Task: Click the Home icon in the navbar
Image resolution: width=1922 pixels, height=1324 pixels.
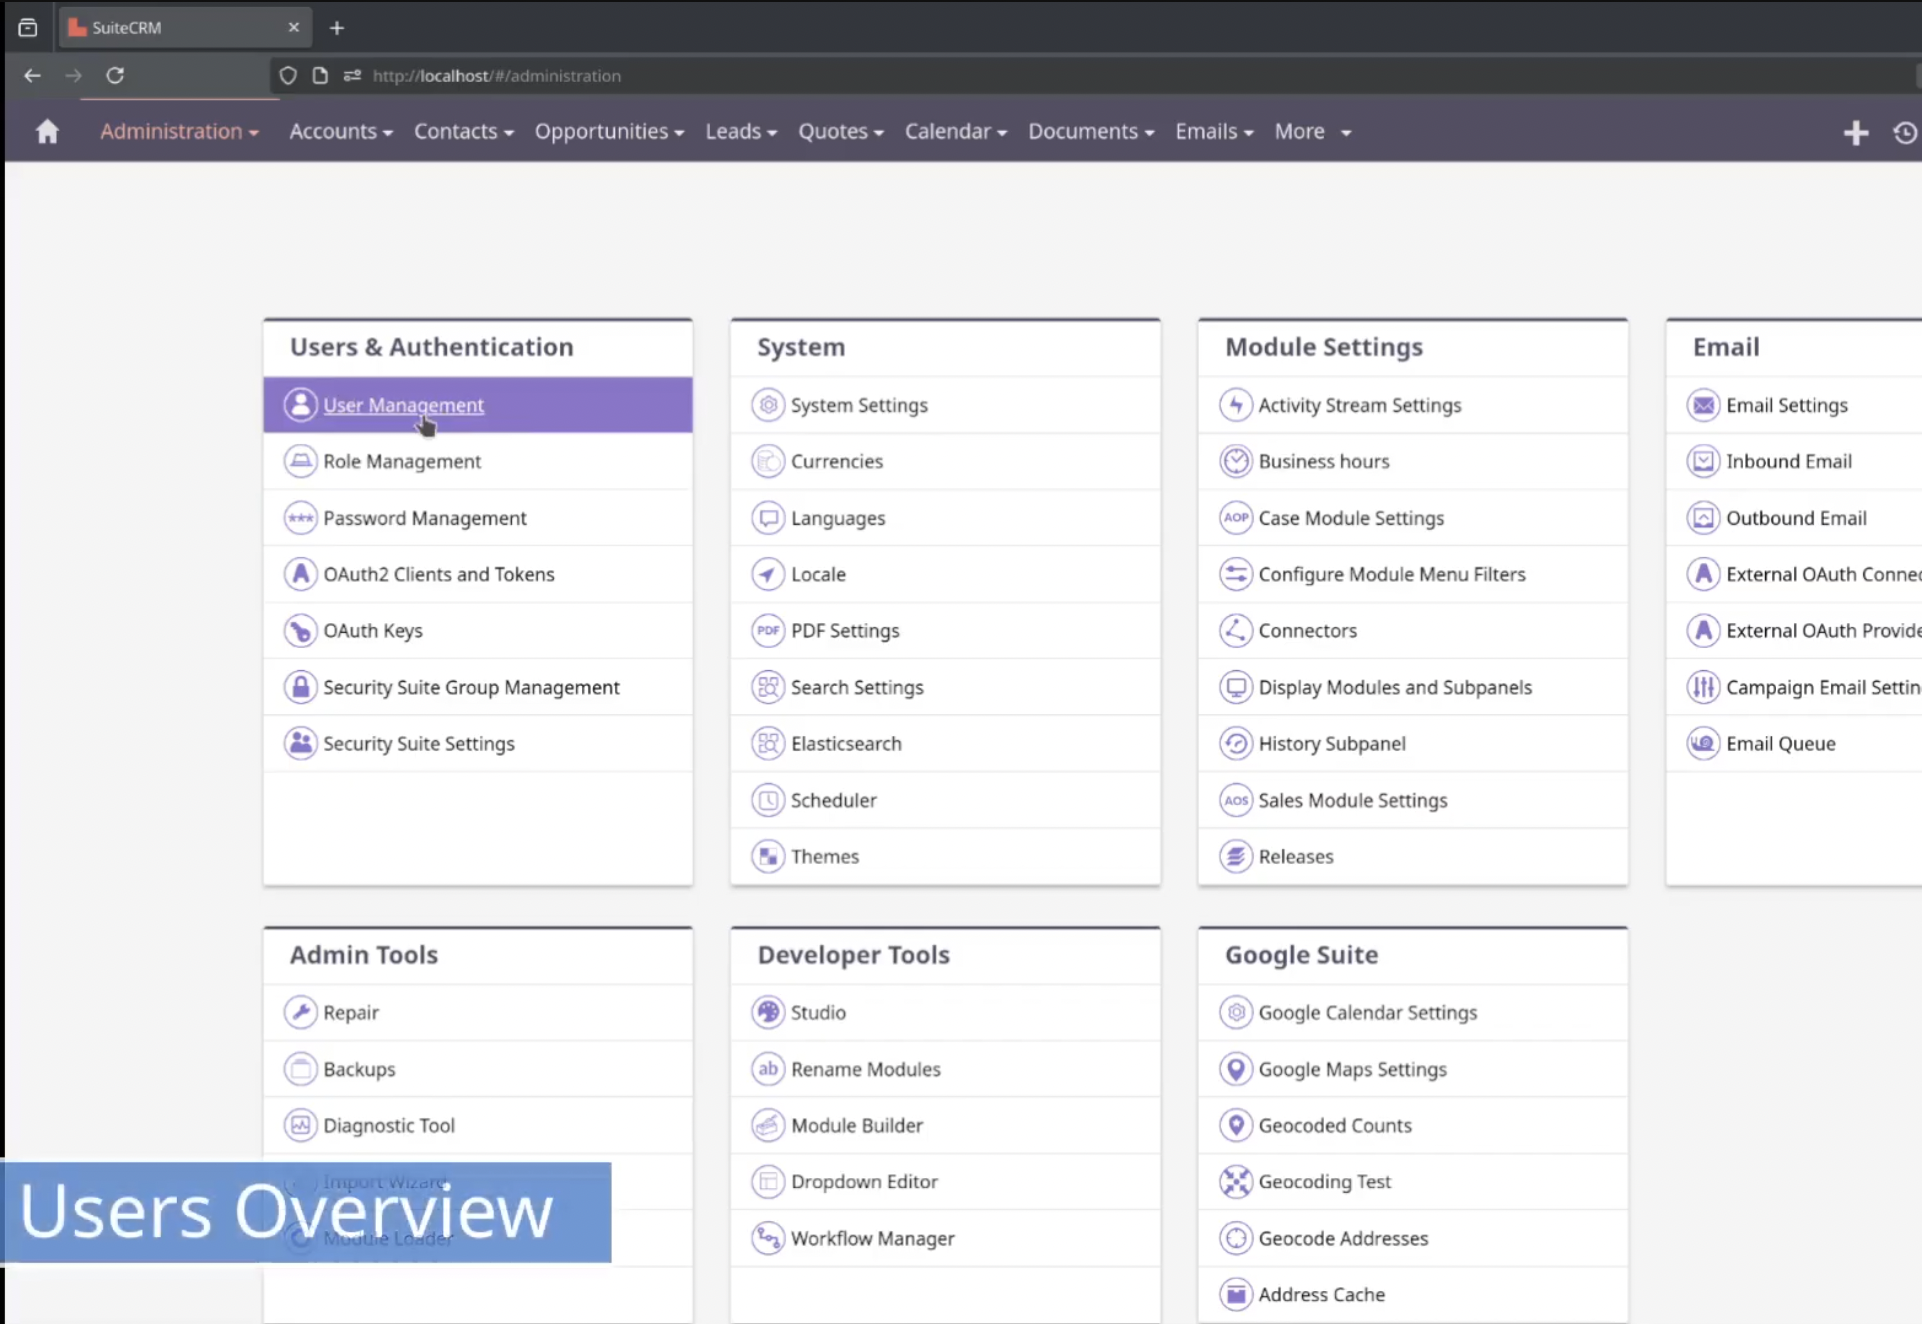Action: tap(47, 131)
